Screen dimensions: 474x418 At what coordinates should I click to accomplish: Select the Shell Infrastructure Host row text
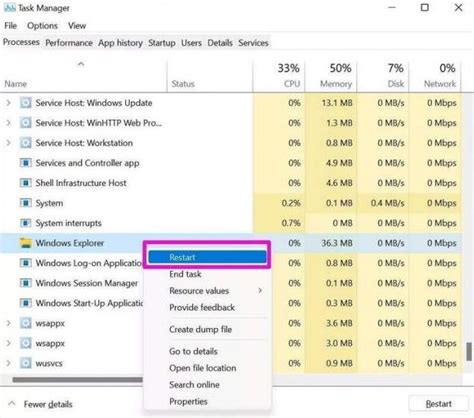pyautogui.click(x=81, y=183)
